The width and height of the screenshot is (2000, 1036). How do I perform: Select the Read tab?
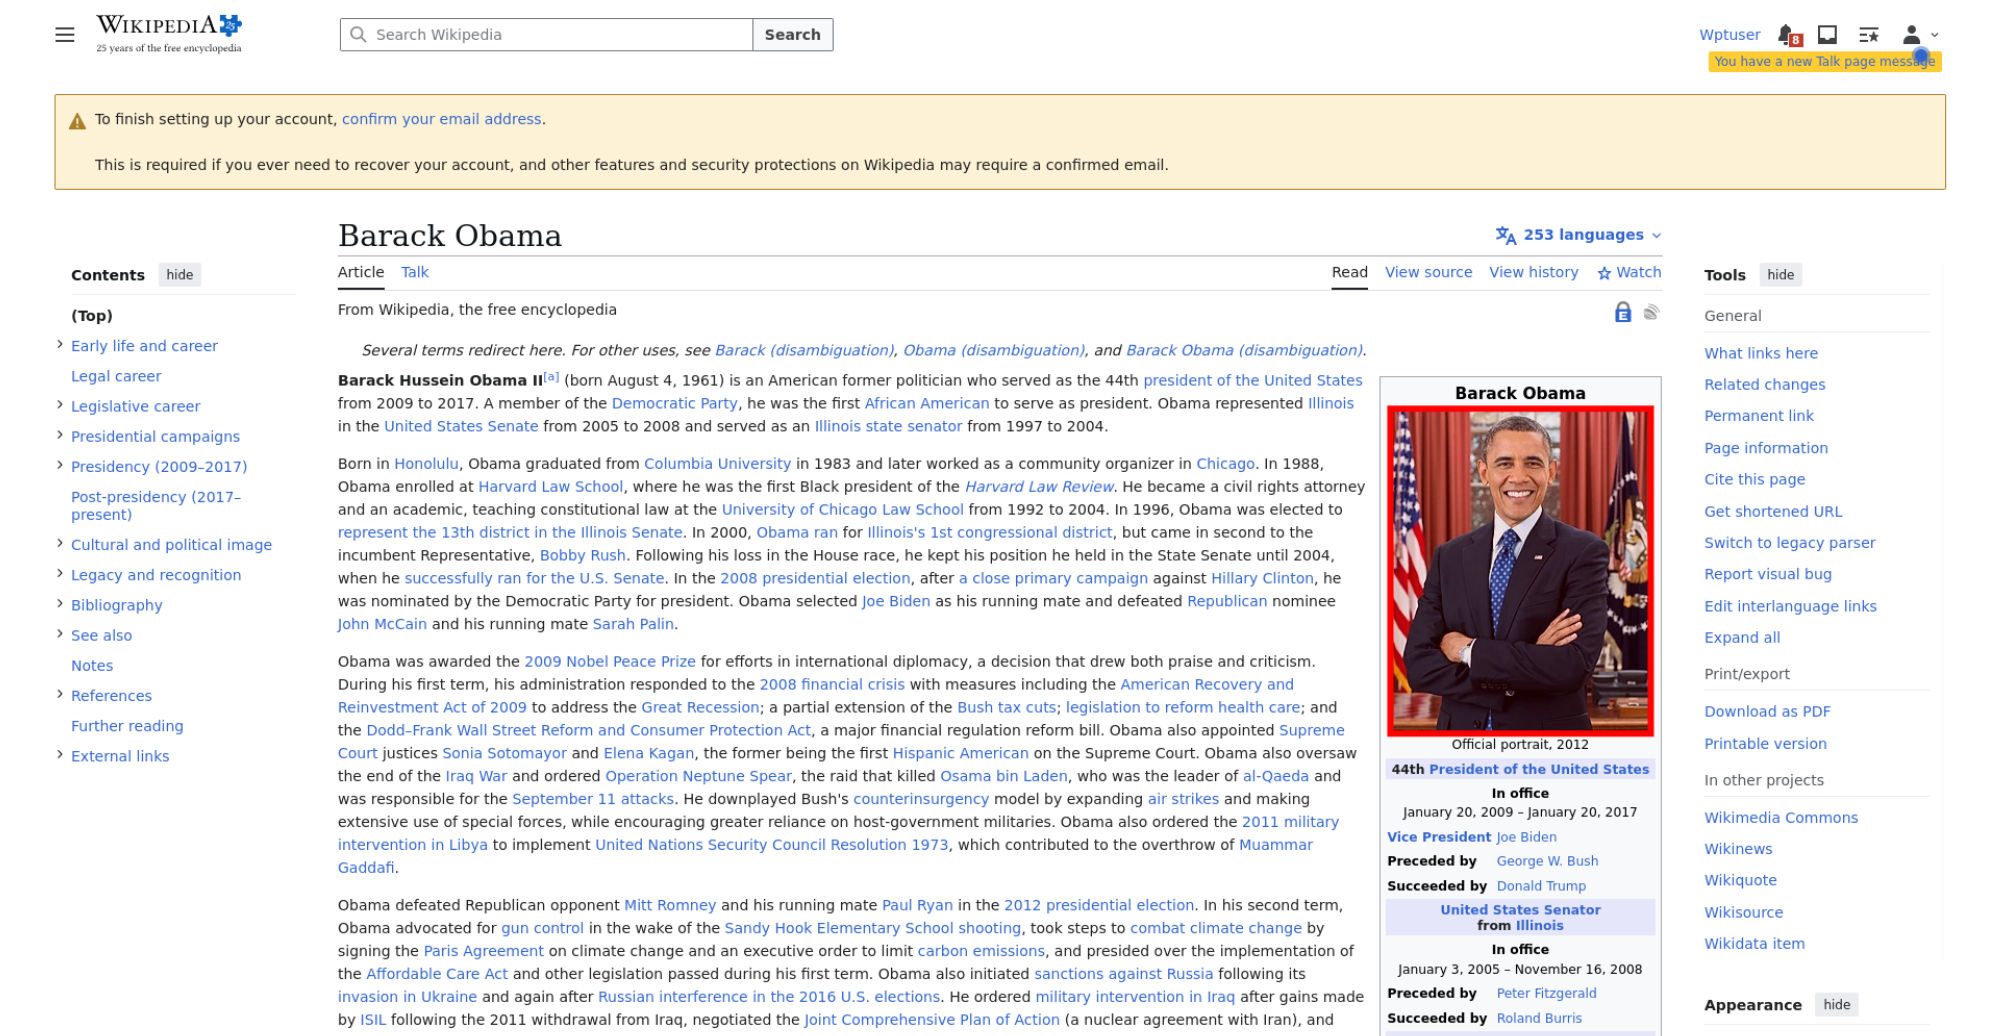point(1349,272)
